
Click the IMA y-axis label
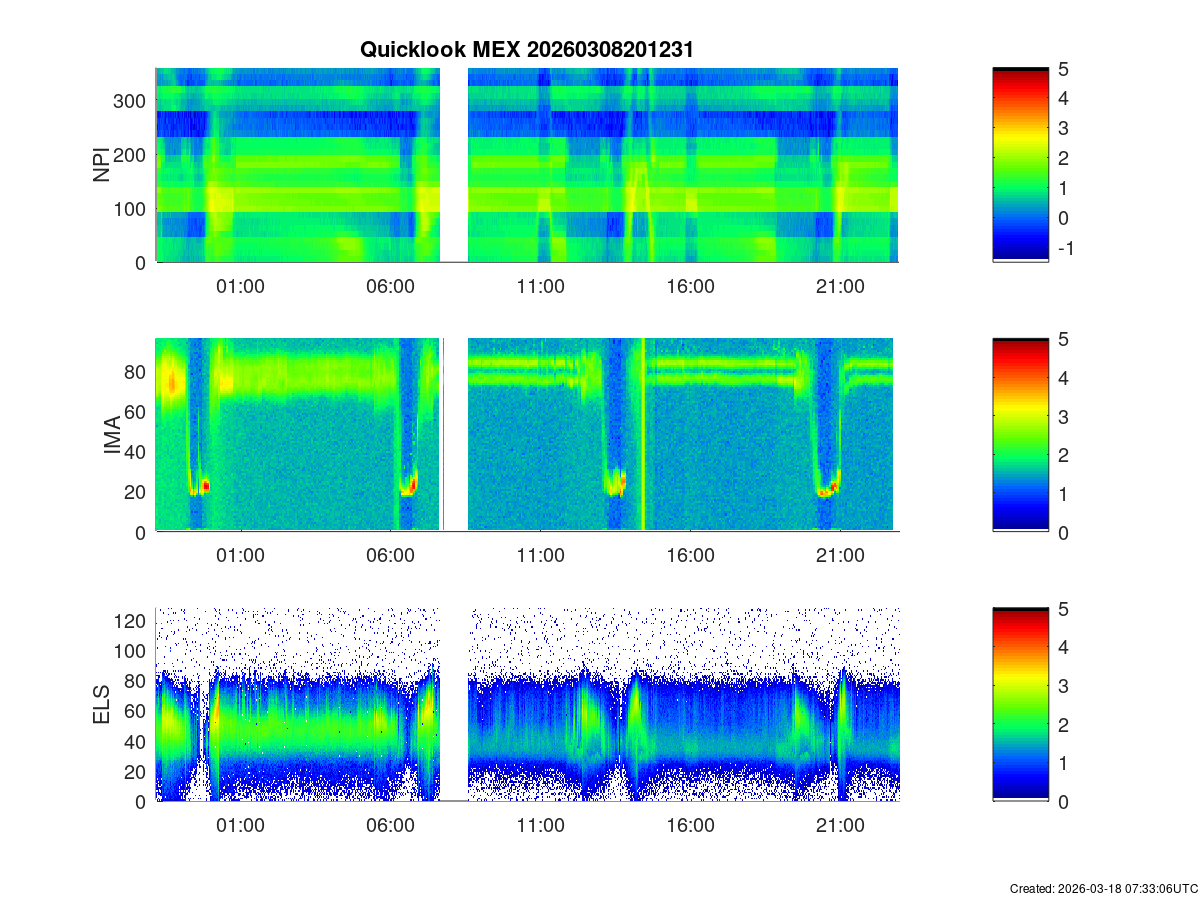tap(112, 435)
